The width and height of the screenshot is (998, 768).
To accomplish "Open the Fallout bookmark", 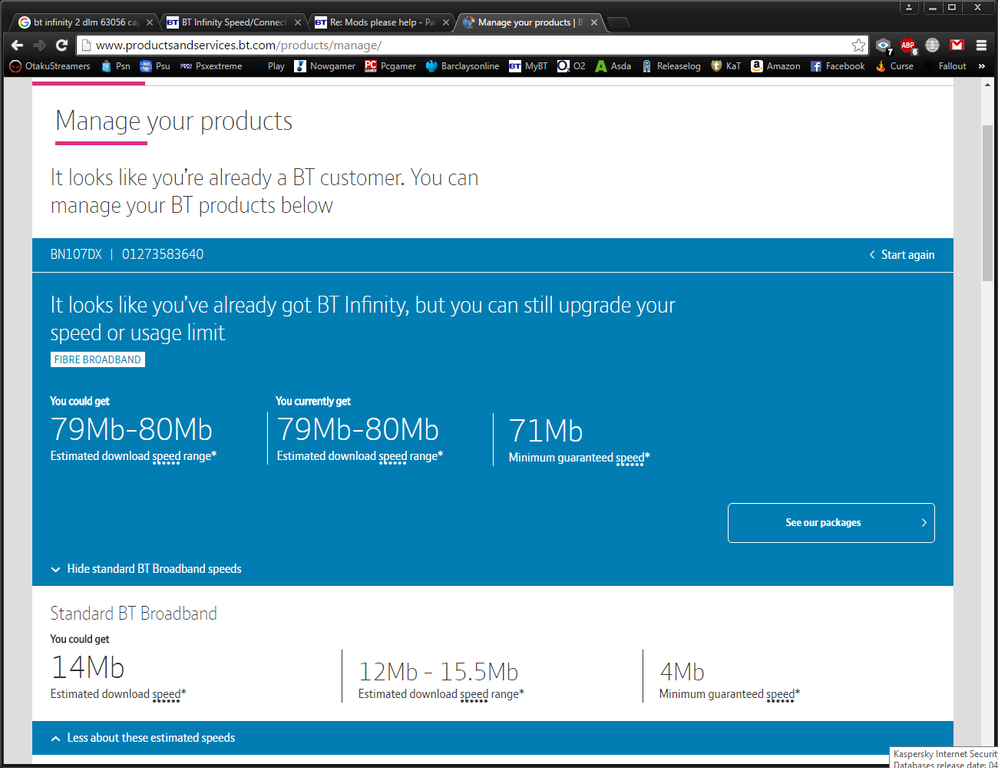I will (x=945, y=66).
